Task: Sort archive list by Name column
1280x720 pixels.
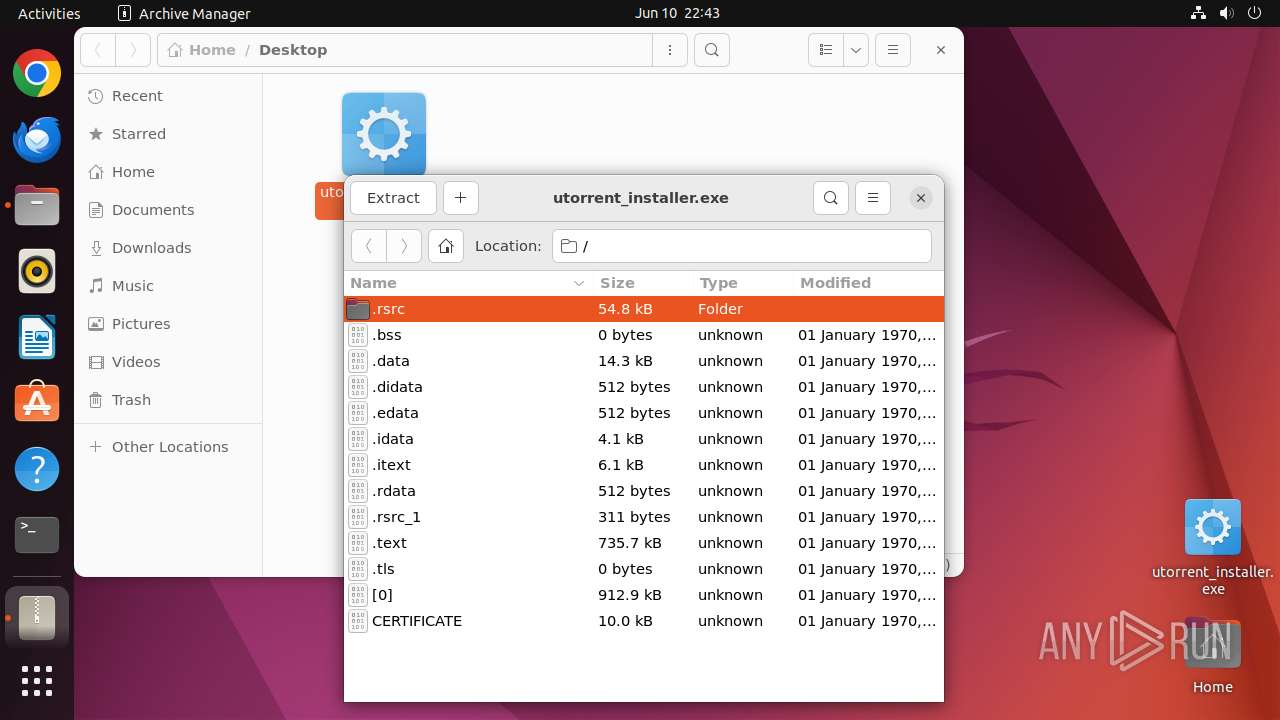Action: click(468, 283)
